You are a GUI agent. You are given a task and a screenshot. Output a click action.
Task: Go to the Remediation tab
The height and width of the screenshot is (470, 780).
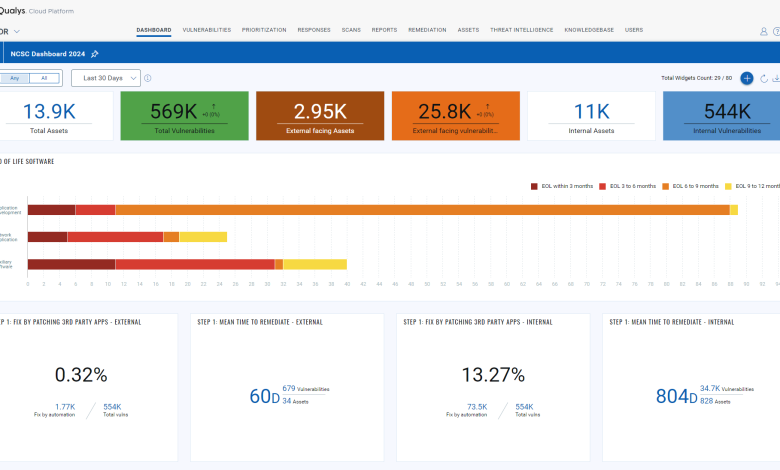point(427,30)
